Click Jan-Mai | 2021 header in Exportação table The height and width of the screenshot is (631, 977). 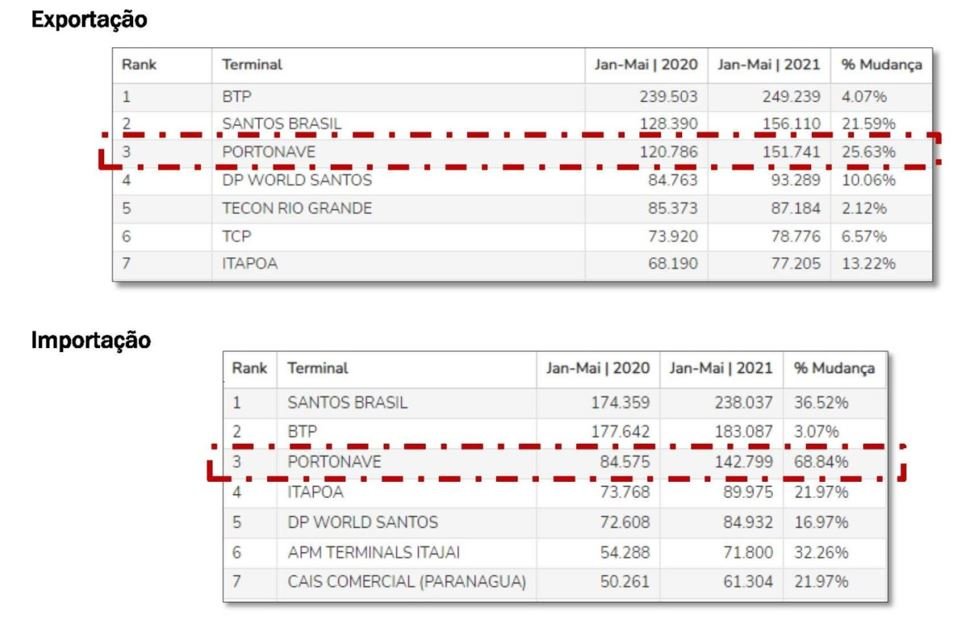[768, 65]
